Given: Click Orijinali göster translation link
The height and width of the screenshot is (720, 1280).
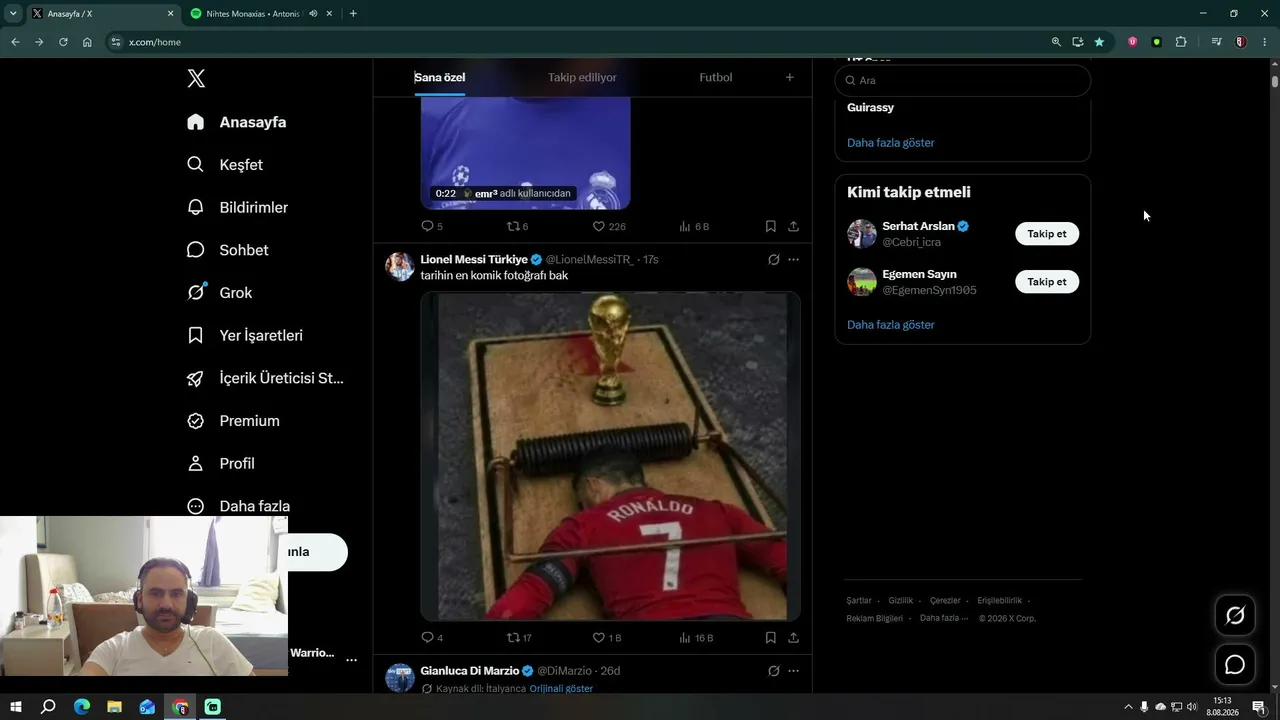Looking at the screenshot, I should pos(561,688).
